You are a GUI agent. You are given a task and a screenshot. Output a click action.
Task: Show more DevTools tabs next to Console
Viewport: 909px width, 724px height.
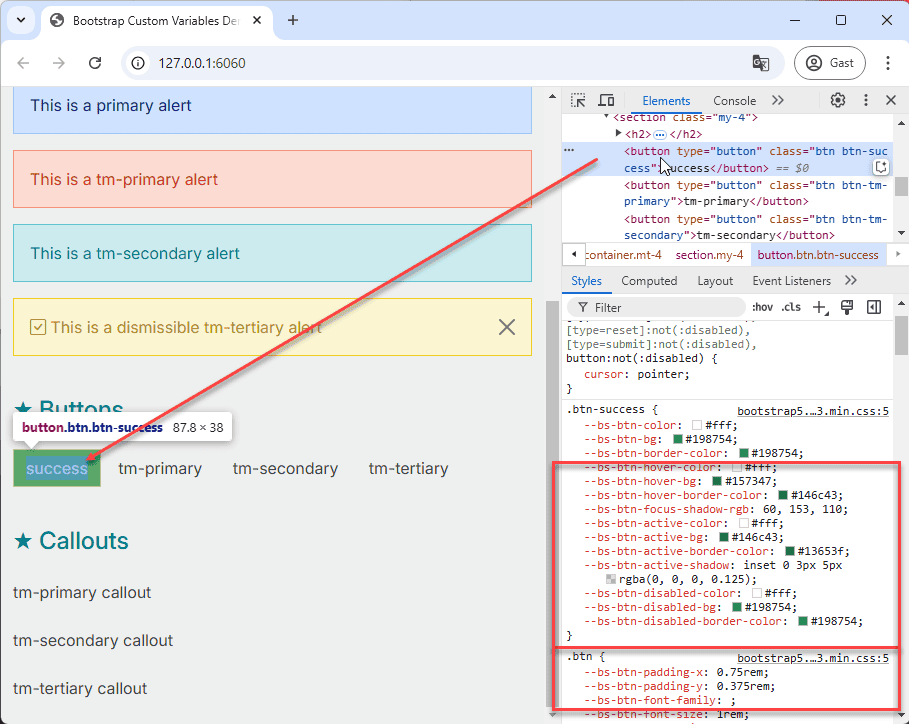777,100
